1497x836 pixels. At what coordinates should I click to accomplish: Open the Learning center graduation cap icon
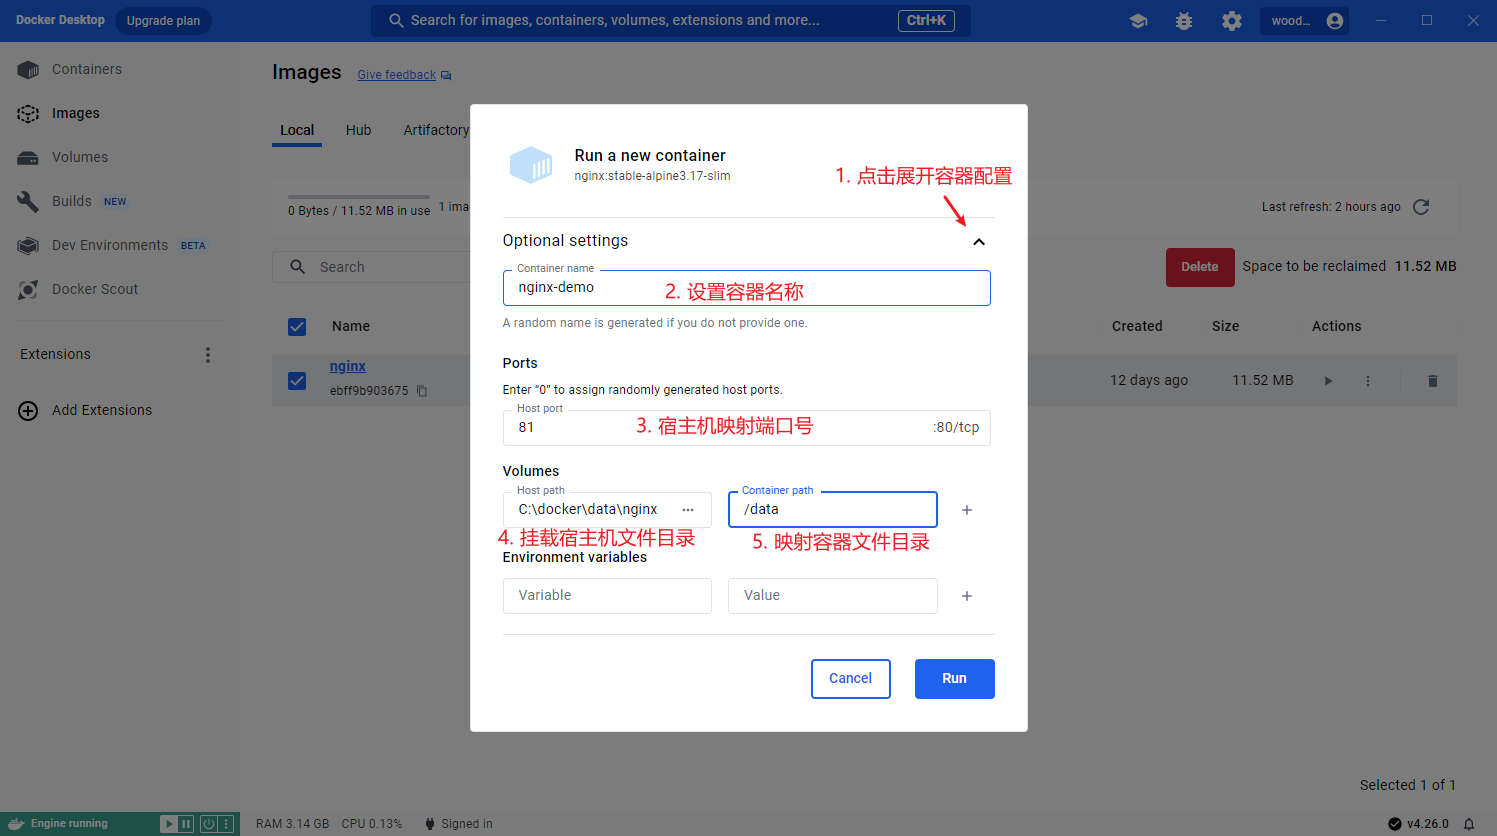pos(1138,21)
